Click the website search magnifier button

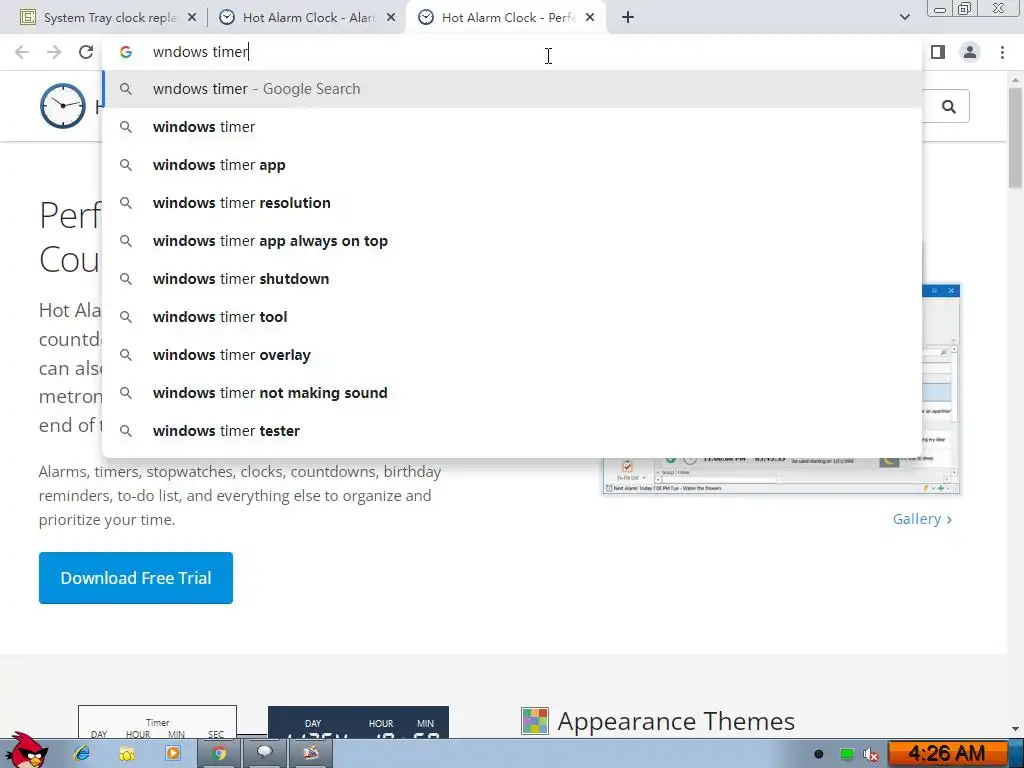(x=948, y=106)
